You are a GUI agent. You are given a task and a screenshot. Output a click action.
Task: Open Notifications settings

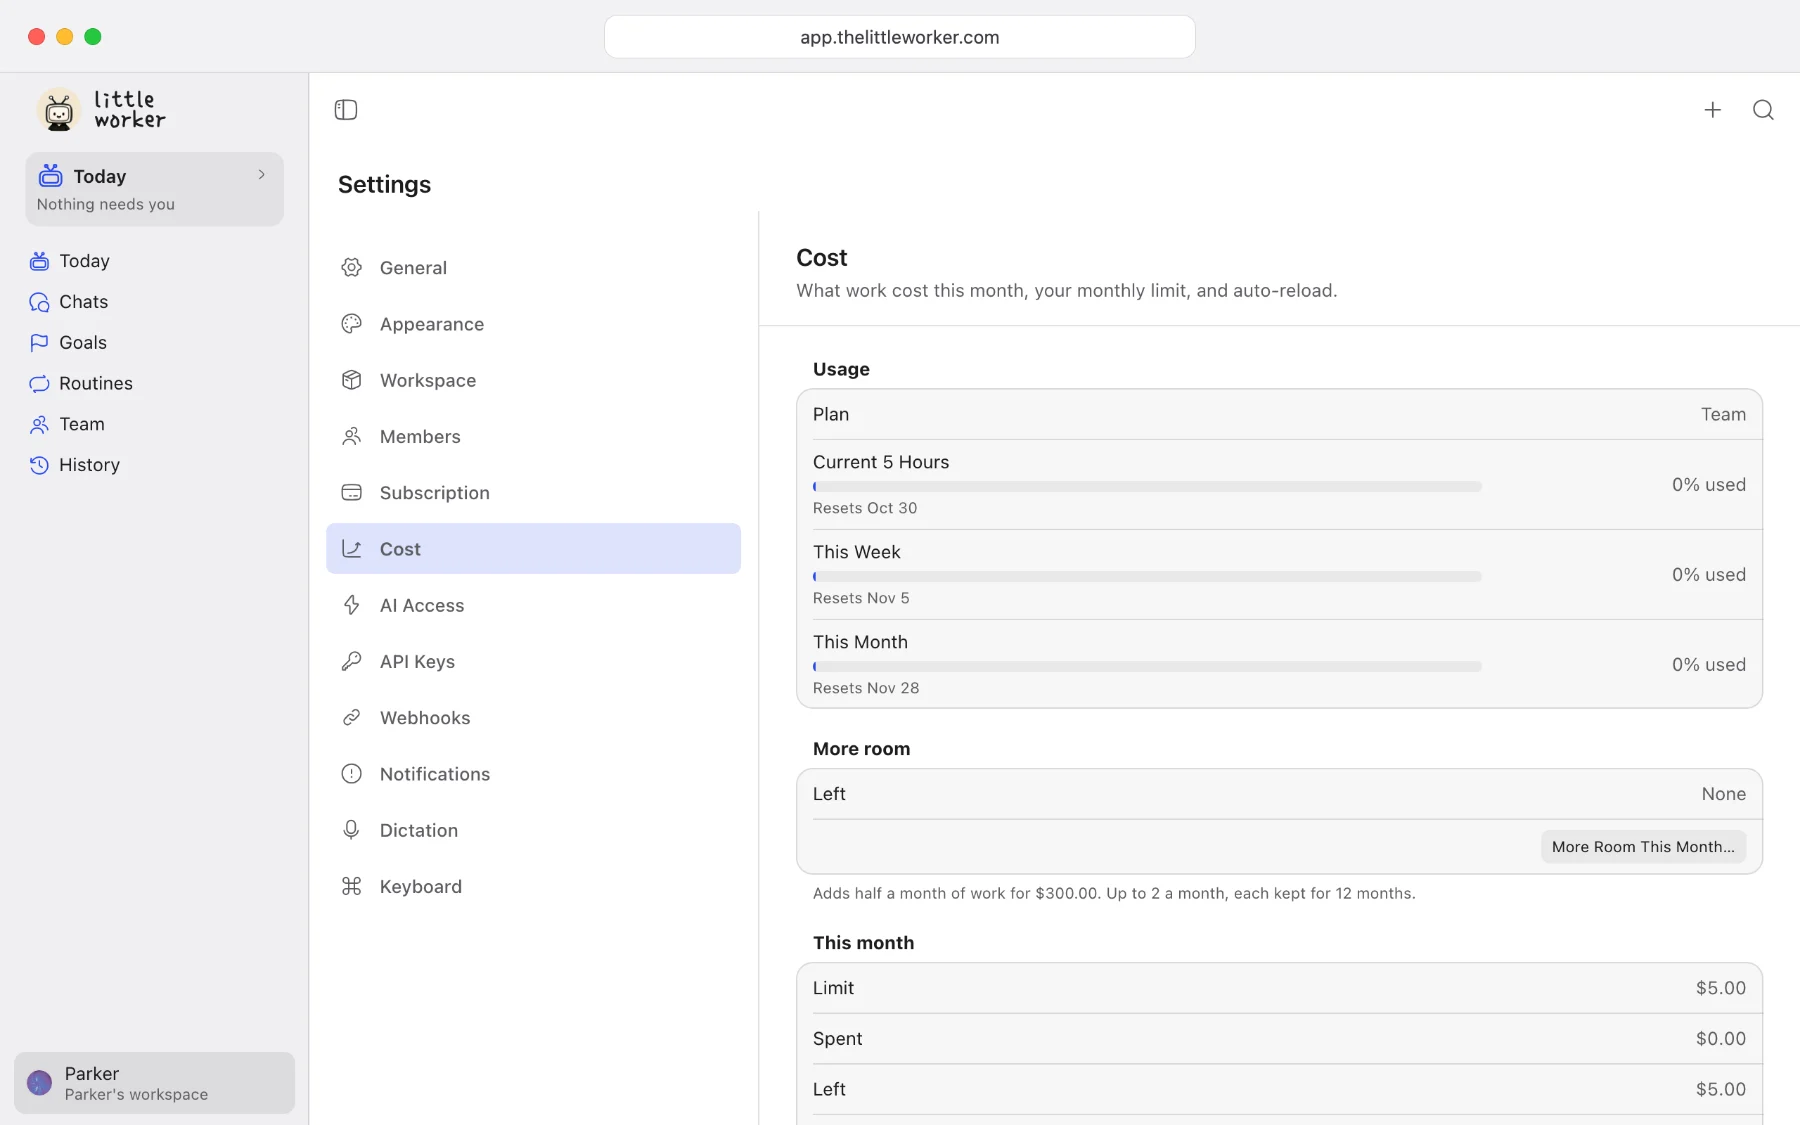pos(533,774)
